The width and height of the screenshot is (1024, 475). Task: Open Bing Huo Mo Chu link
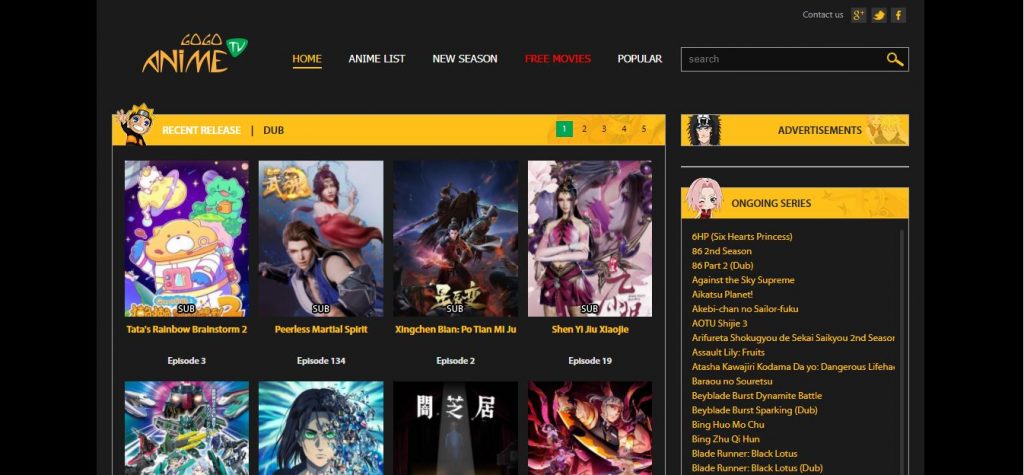[x=728, y=425]
